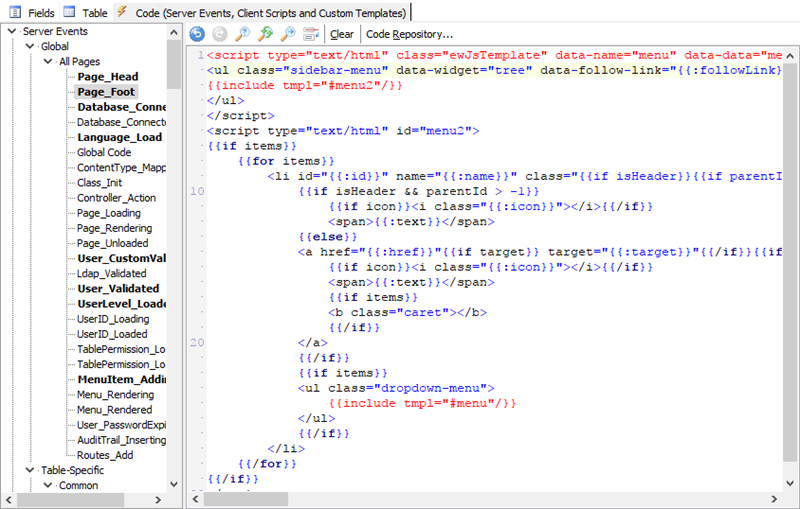Click the go-to-line icon
The width and height of the screenshot is (800, 509).
[x=311, y=34]
